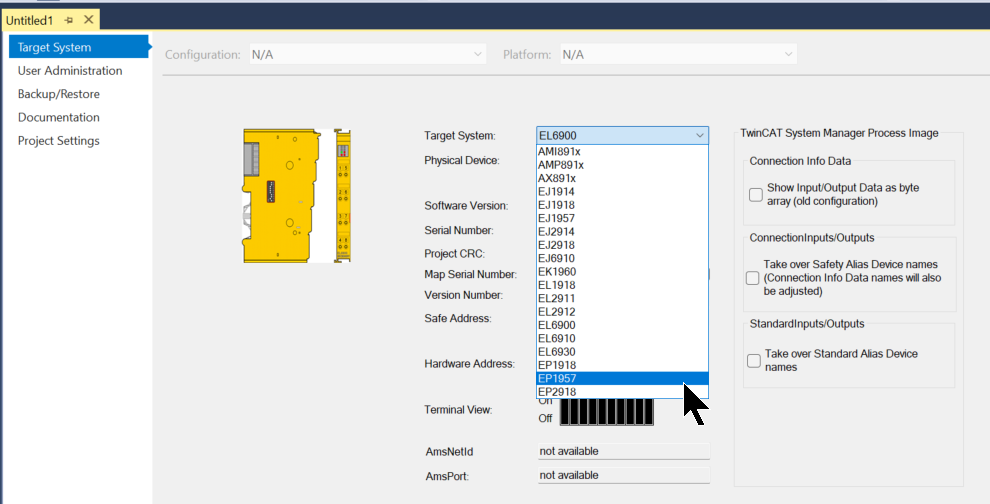Screen dimensions: 990x504
Task: Select EL1918 as target system
Action: 622,285
